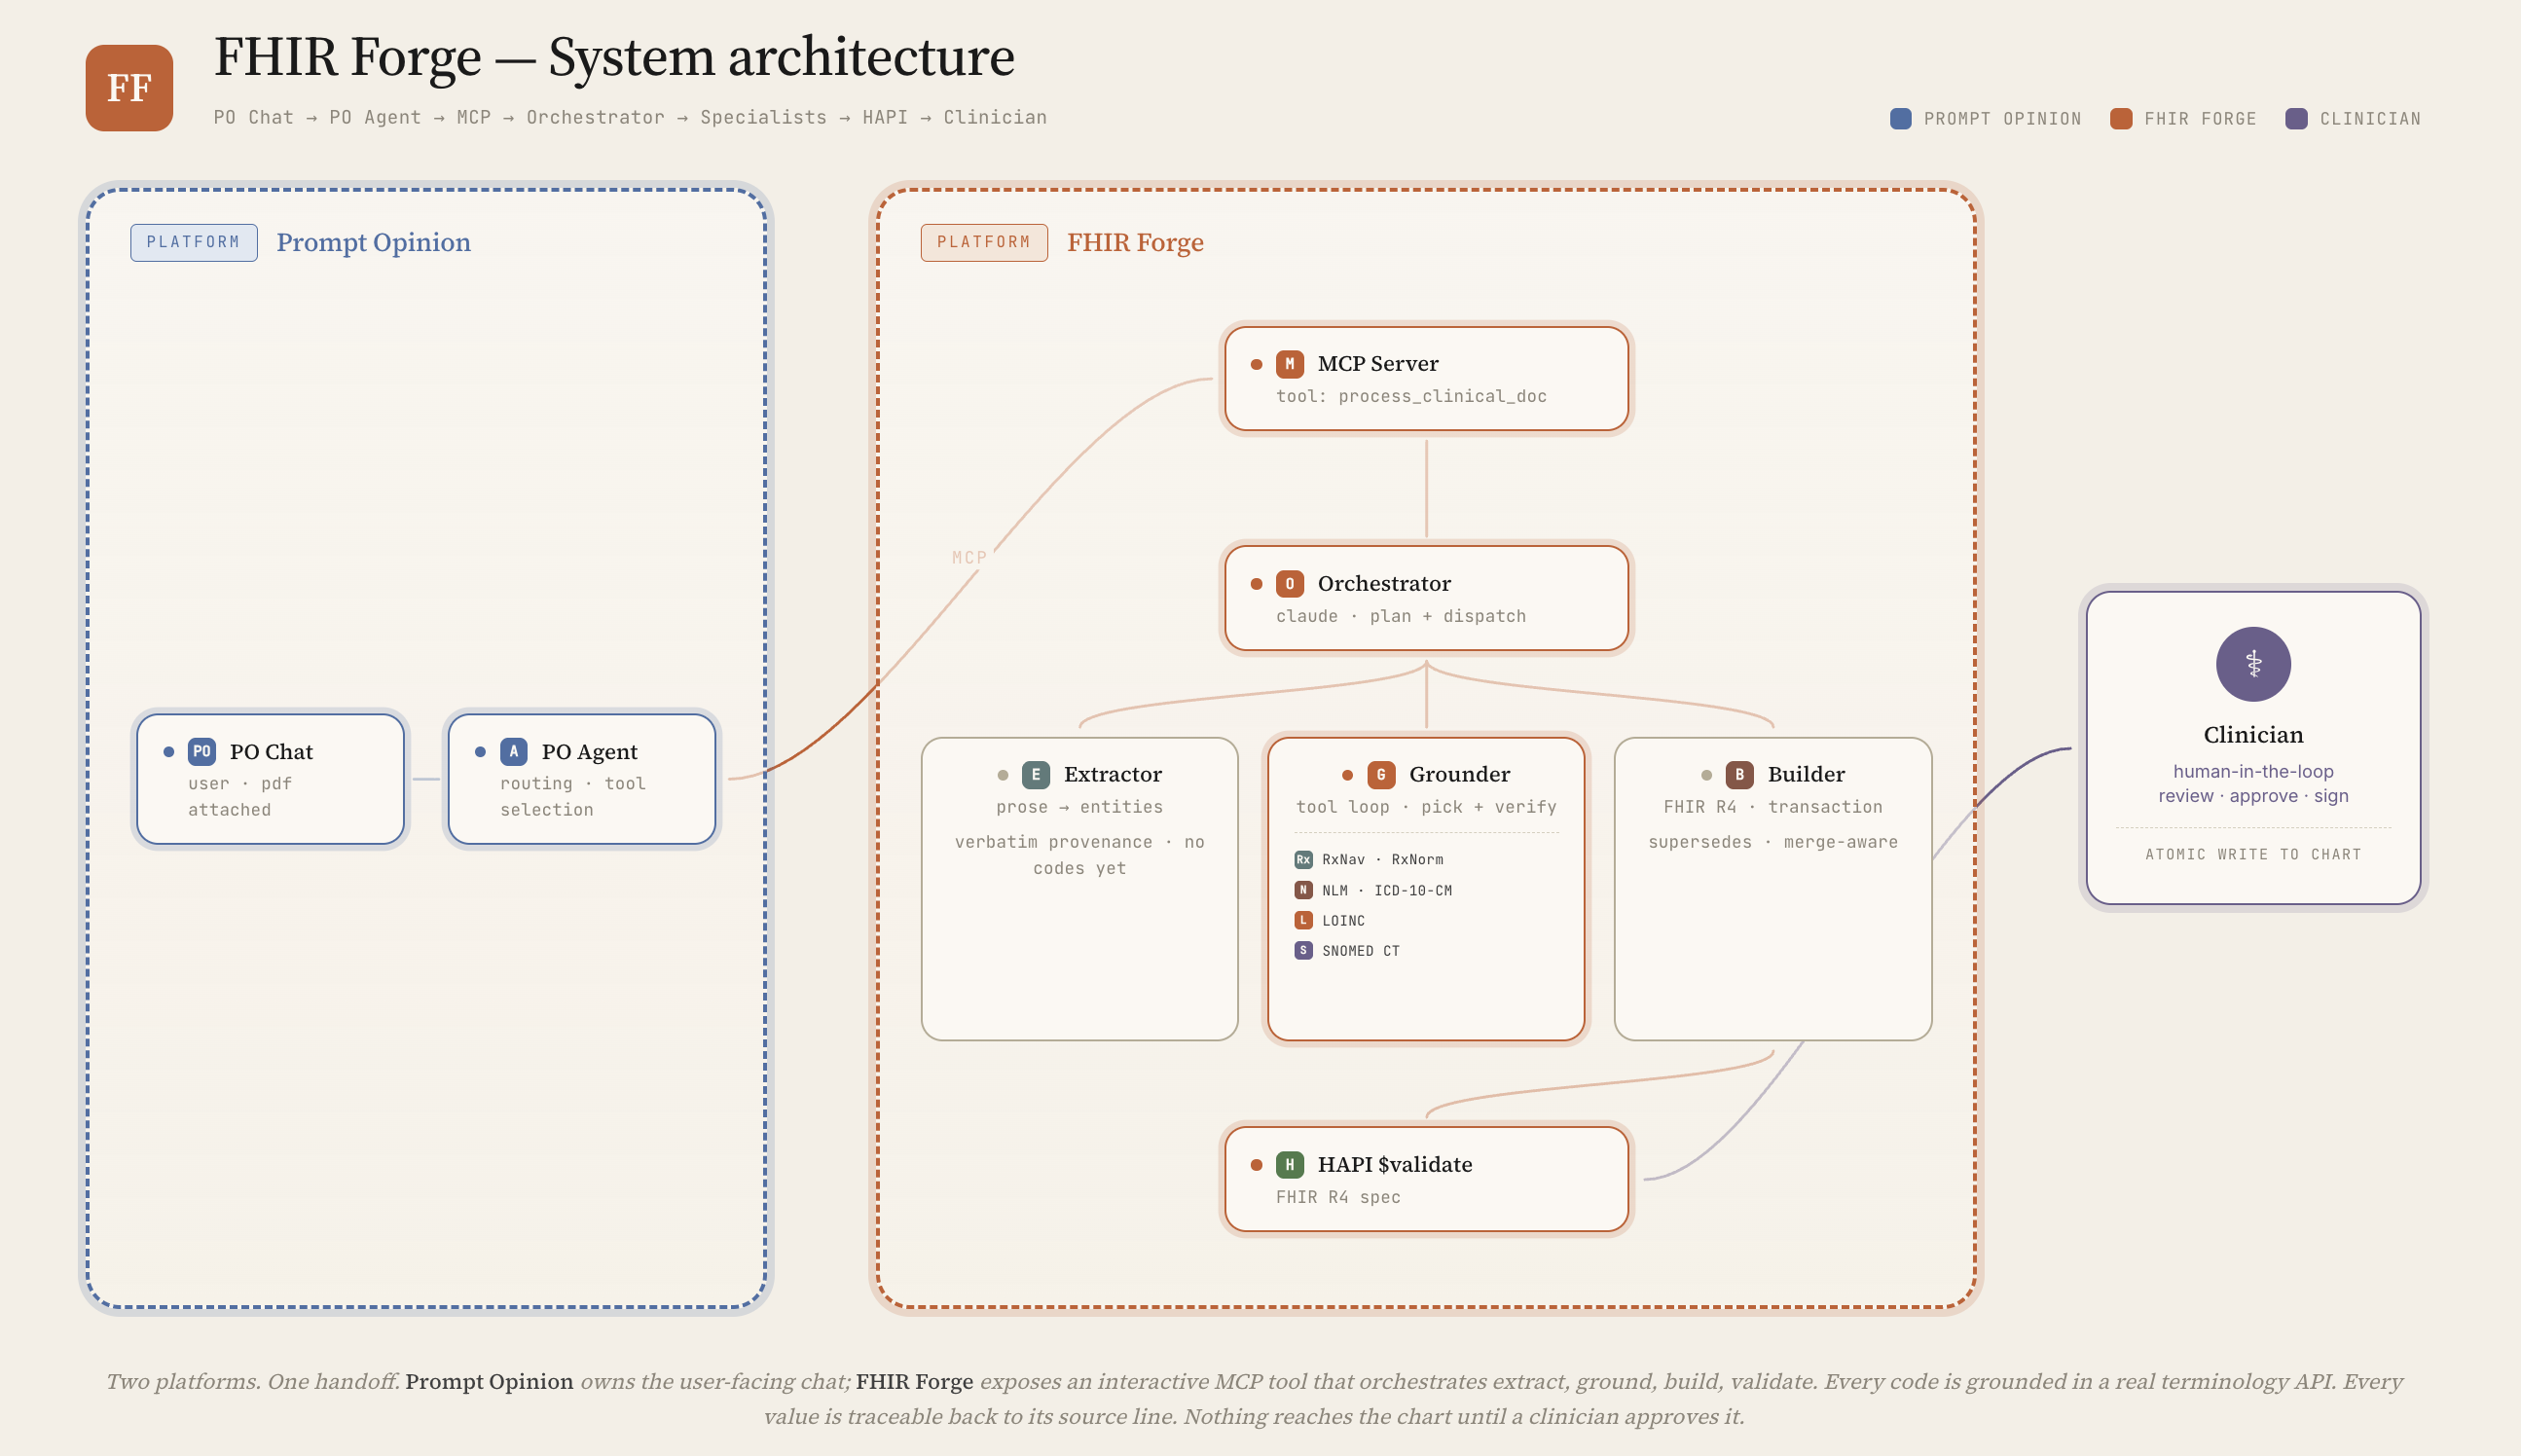Click the 'review · approve · sign' text
The width and height of the screenshot is (2521, 1456).
click(2253, 797)
